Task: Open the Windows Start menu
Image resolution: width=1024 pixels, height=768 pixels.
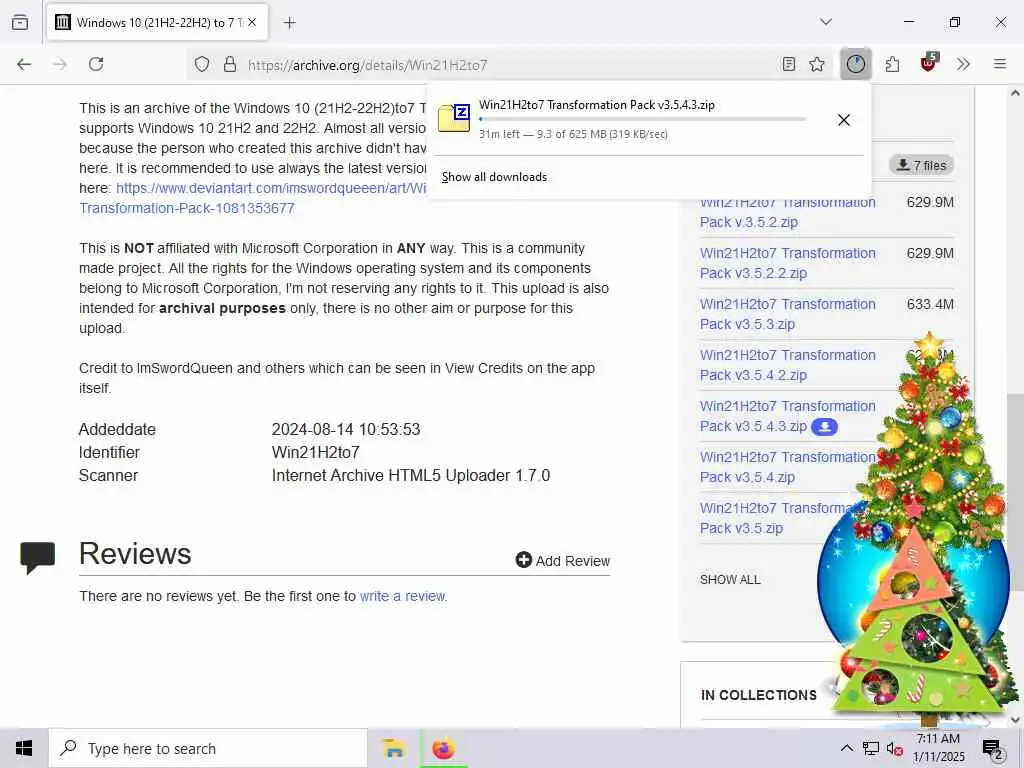Action: (x=24, y=748)
